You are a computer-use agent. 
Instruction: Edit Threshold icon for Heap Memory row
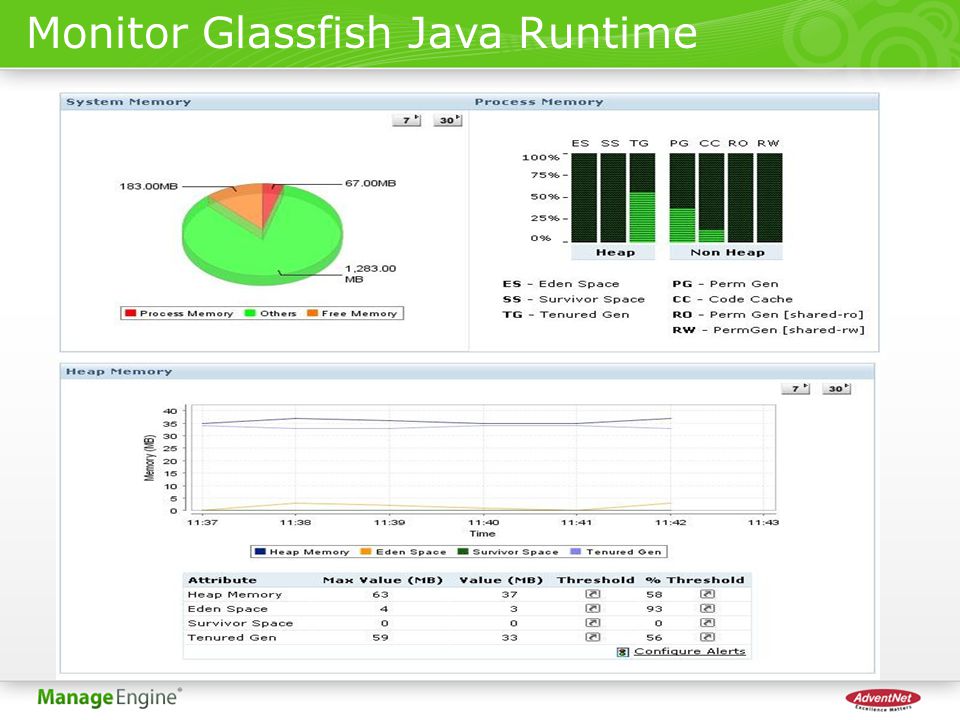pos(593,594)
